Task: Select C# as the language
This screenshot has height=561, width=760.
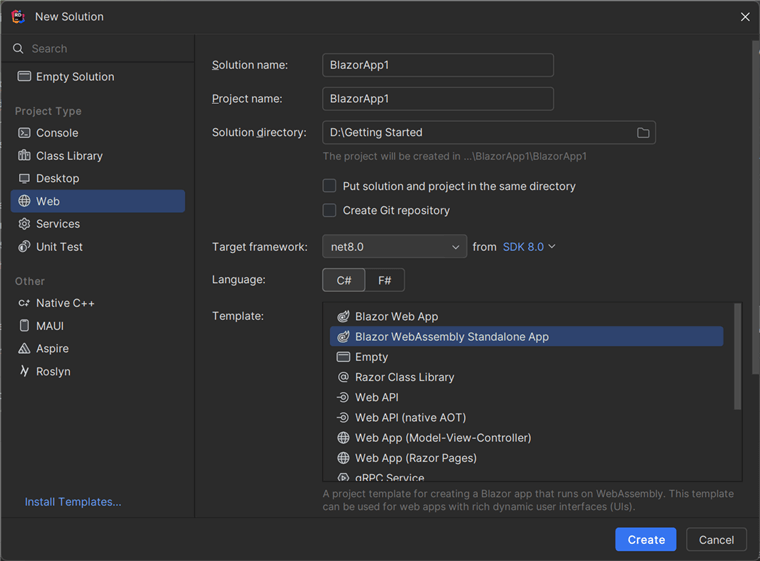Action: 344,280
